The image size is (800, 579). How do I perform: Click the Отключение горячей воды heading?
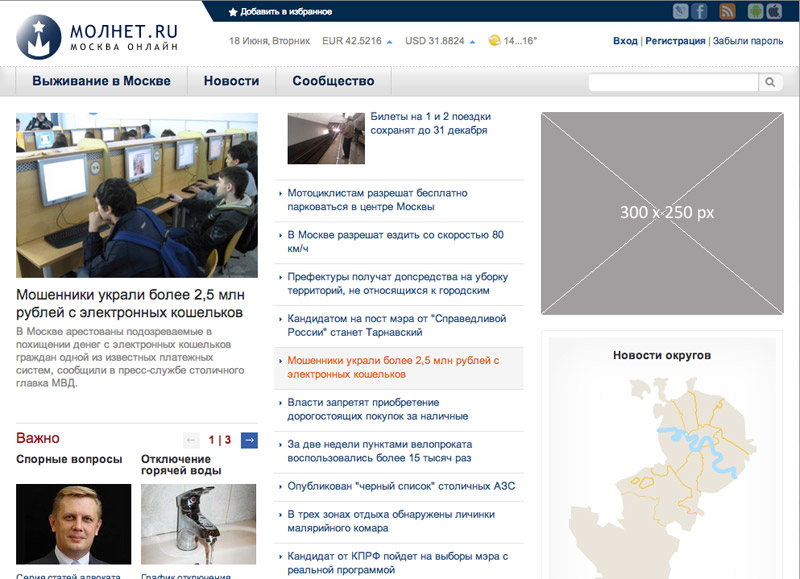pos(181,465)
